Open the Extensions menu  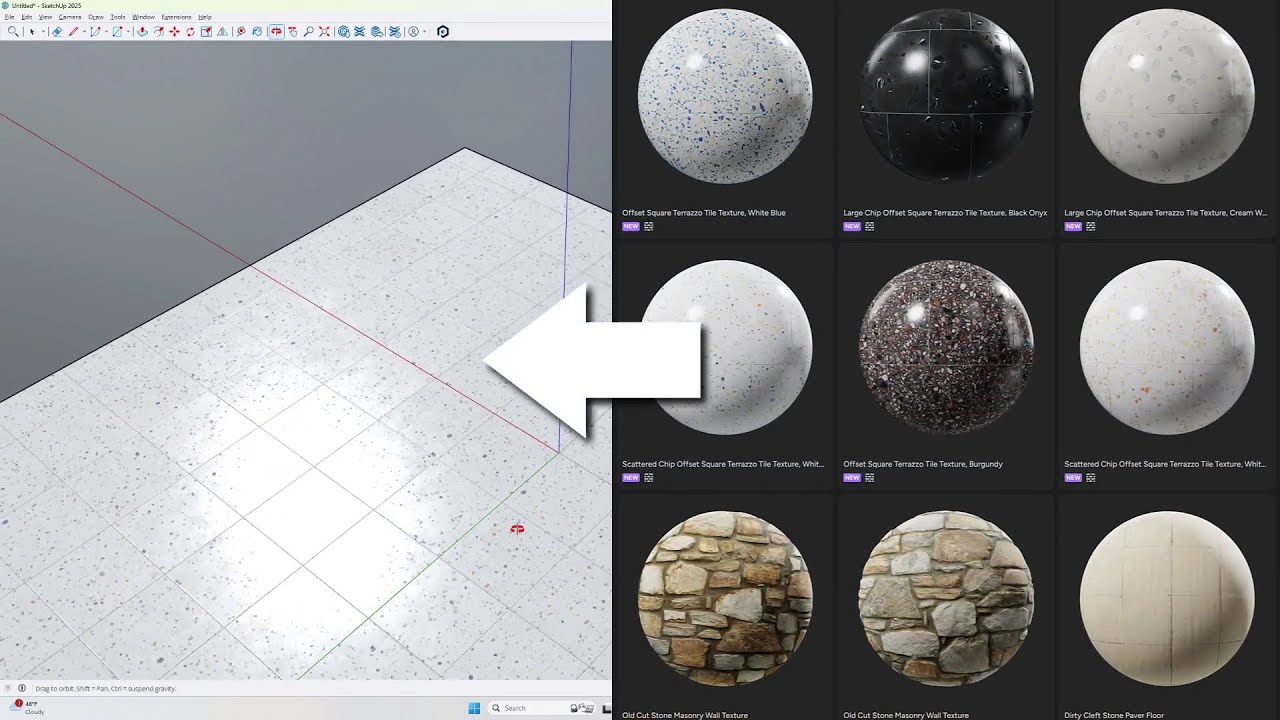coord(176,17)
